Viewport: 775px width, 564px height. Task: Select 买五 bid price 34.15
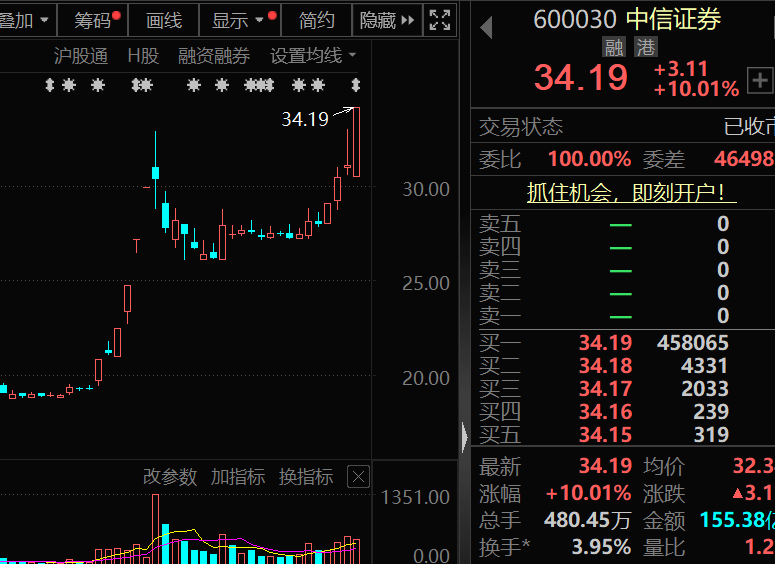click(x=605, y=435)
